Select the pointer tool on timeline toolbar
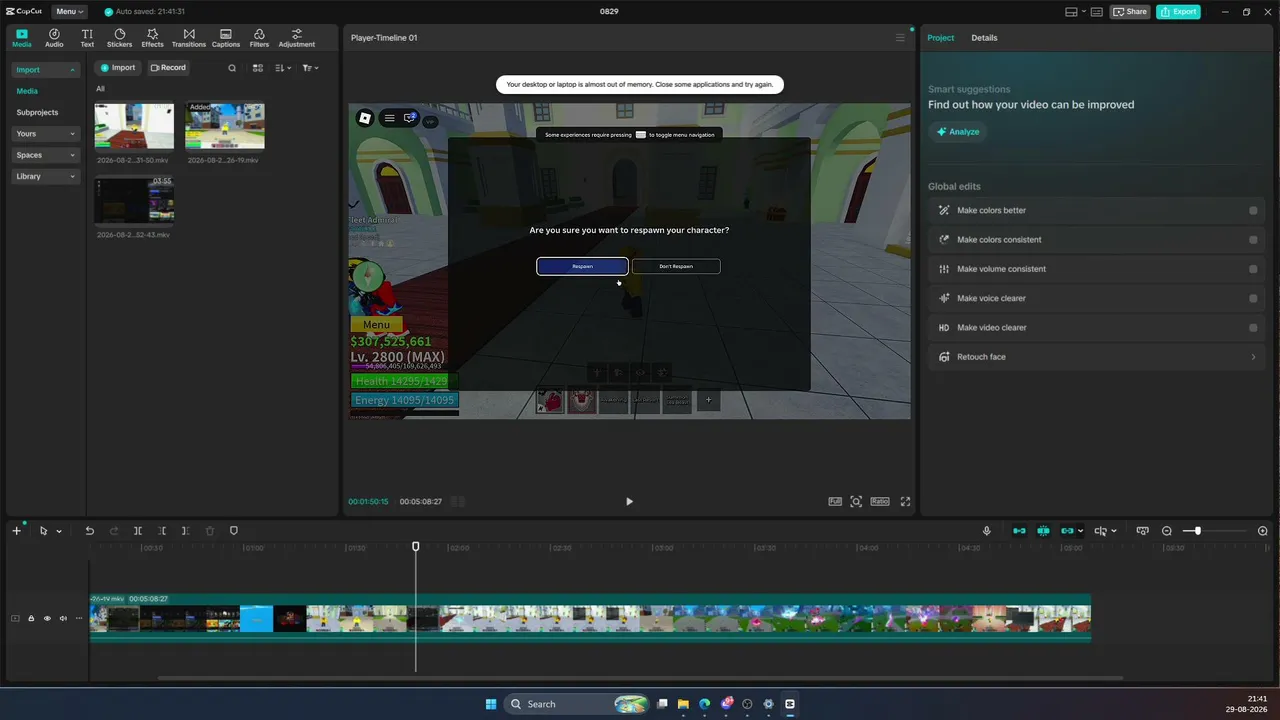The image size is (1280, 720). point(44,531)
